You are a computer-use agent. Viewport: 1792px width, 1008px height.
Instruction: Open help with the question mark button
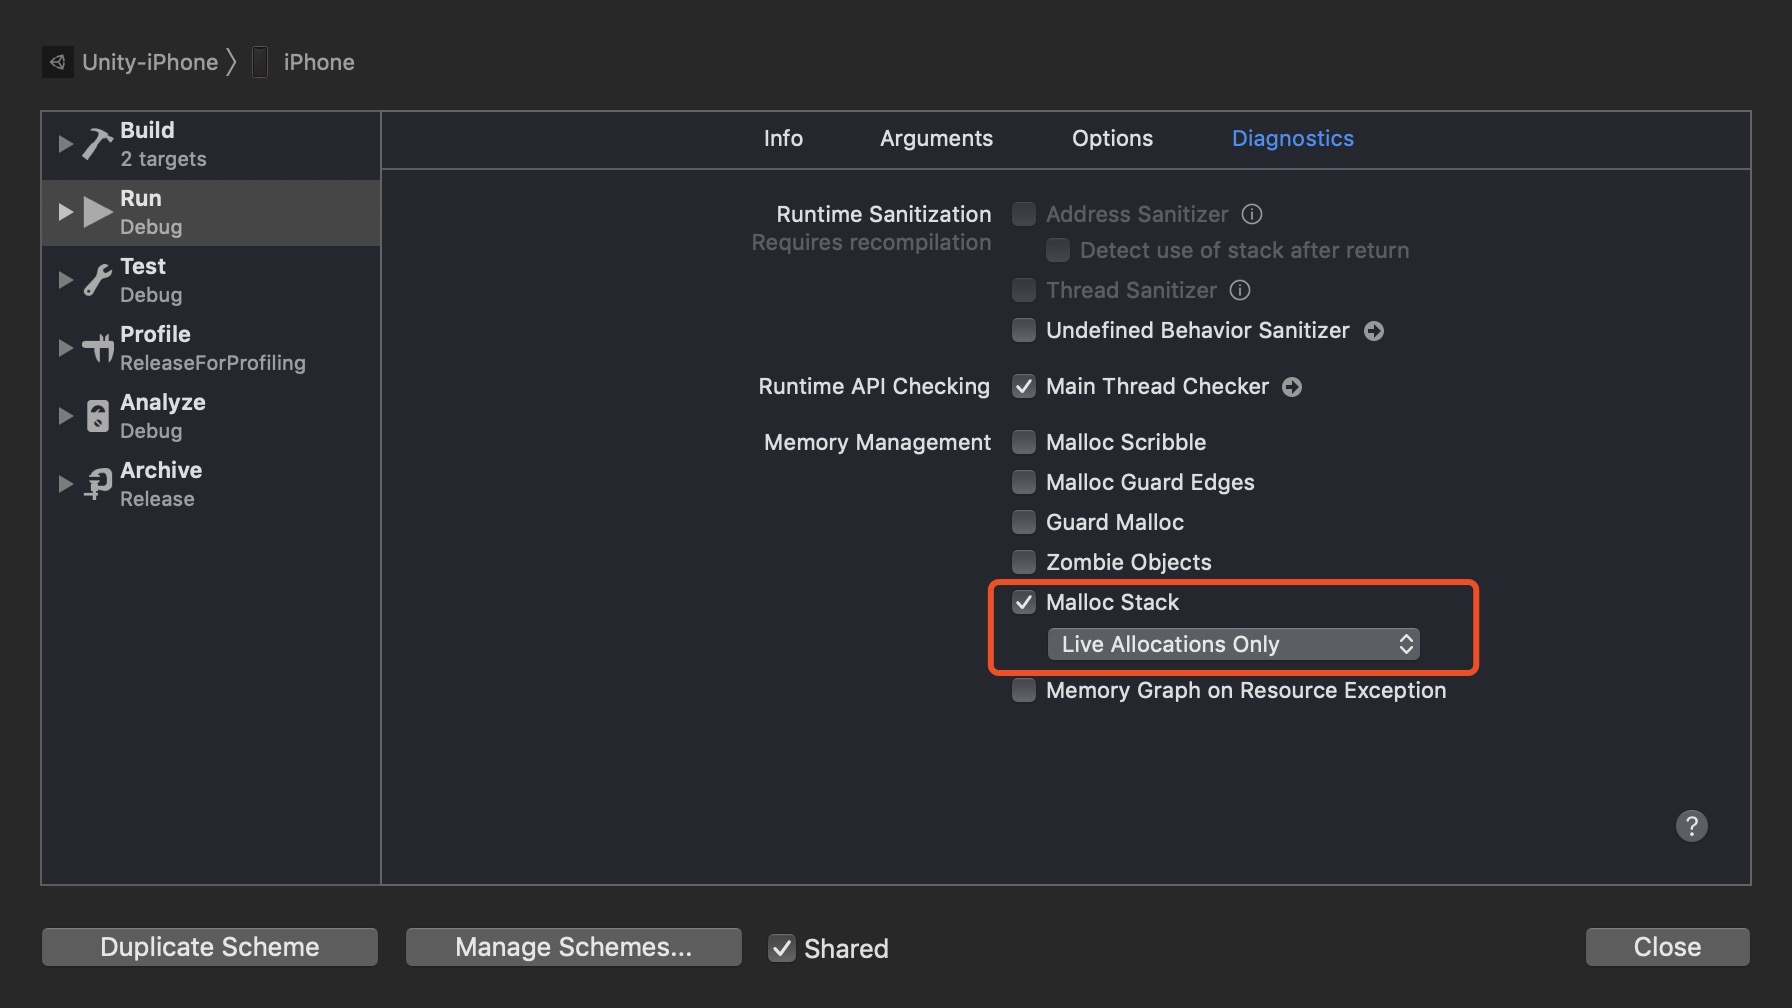1691,826
